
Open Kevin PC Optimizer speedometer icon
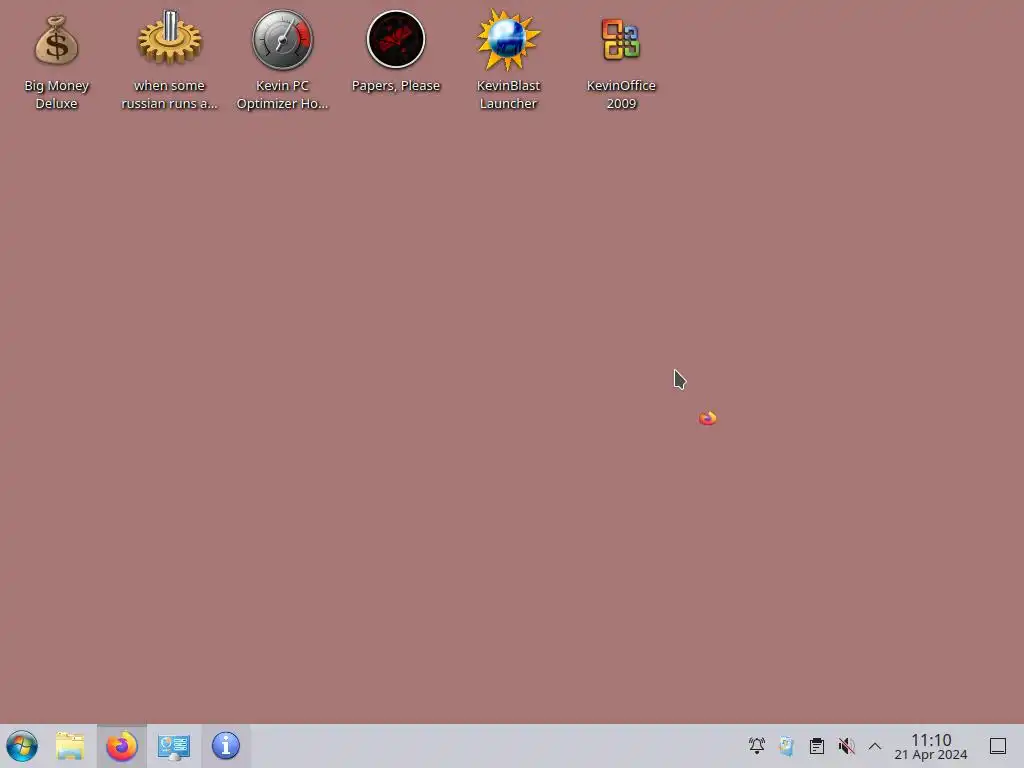pyautogui.click(x=282, y=39)
